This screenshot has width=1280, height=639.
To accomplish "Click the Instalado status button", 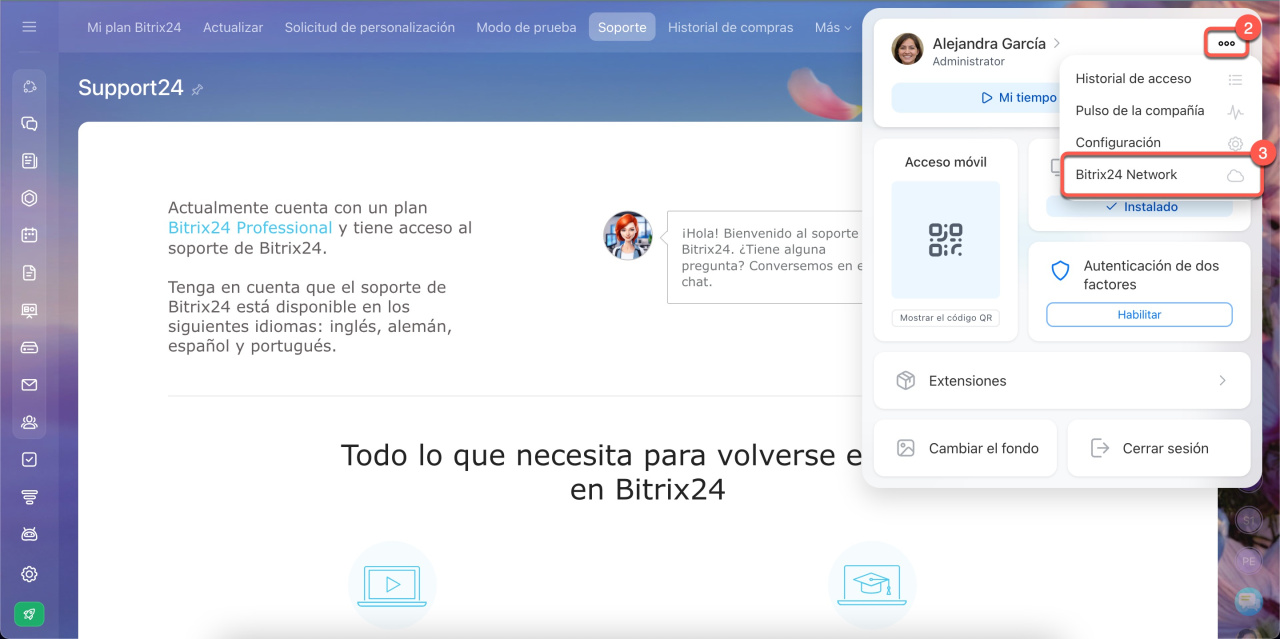I will tap(1139, 207).
